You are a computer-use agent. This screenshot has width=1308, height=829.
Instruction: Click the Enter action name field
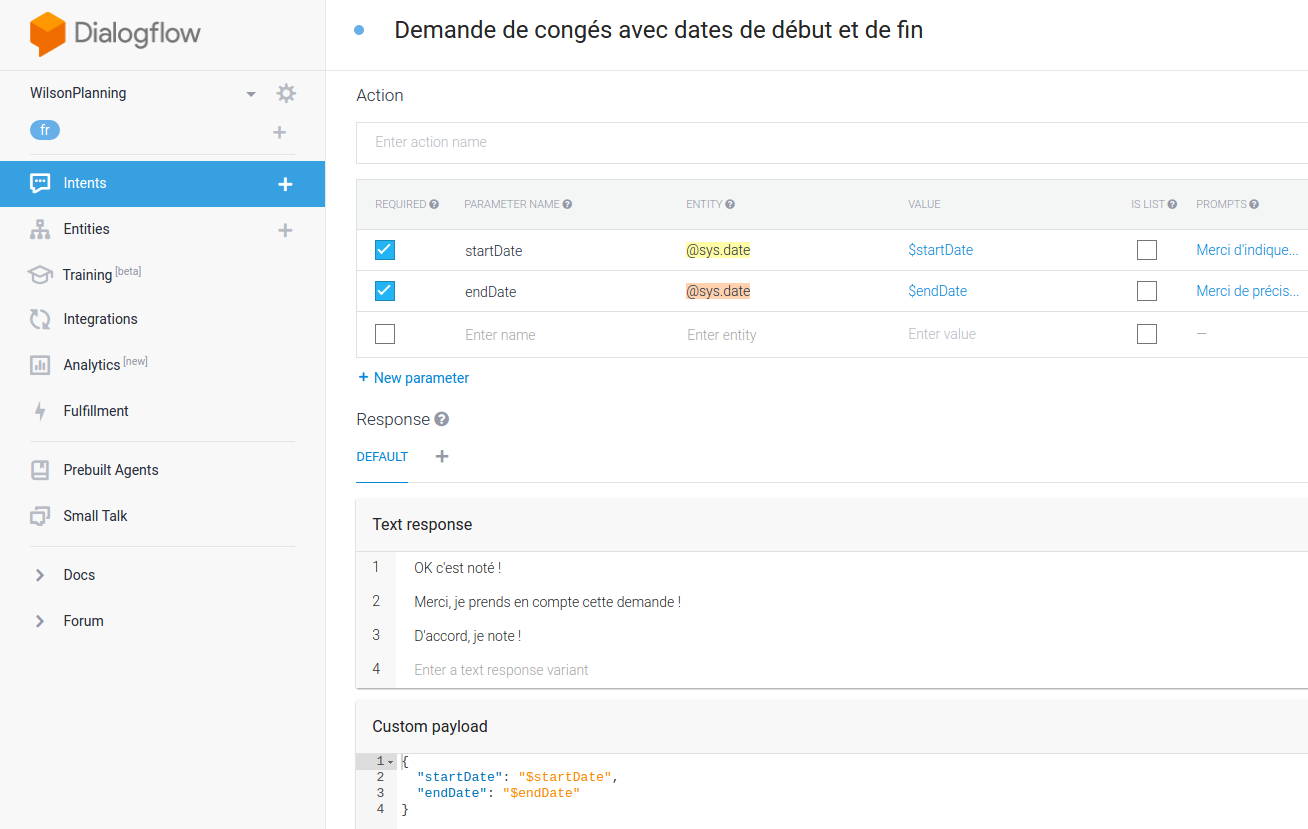[830, 142]
